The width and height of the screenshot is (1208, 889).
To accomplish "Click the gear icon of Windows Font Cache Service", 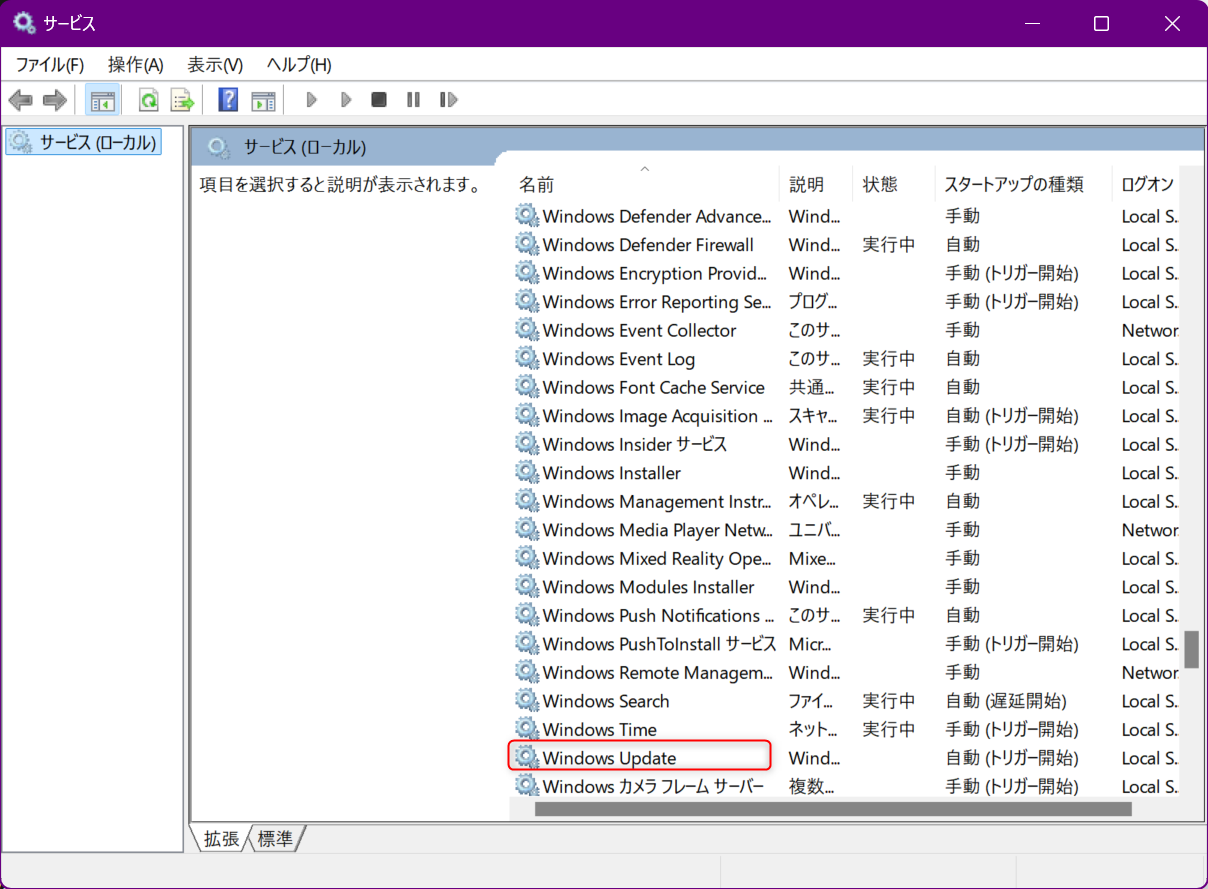I will point(527,387).
